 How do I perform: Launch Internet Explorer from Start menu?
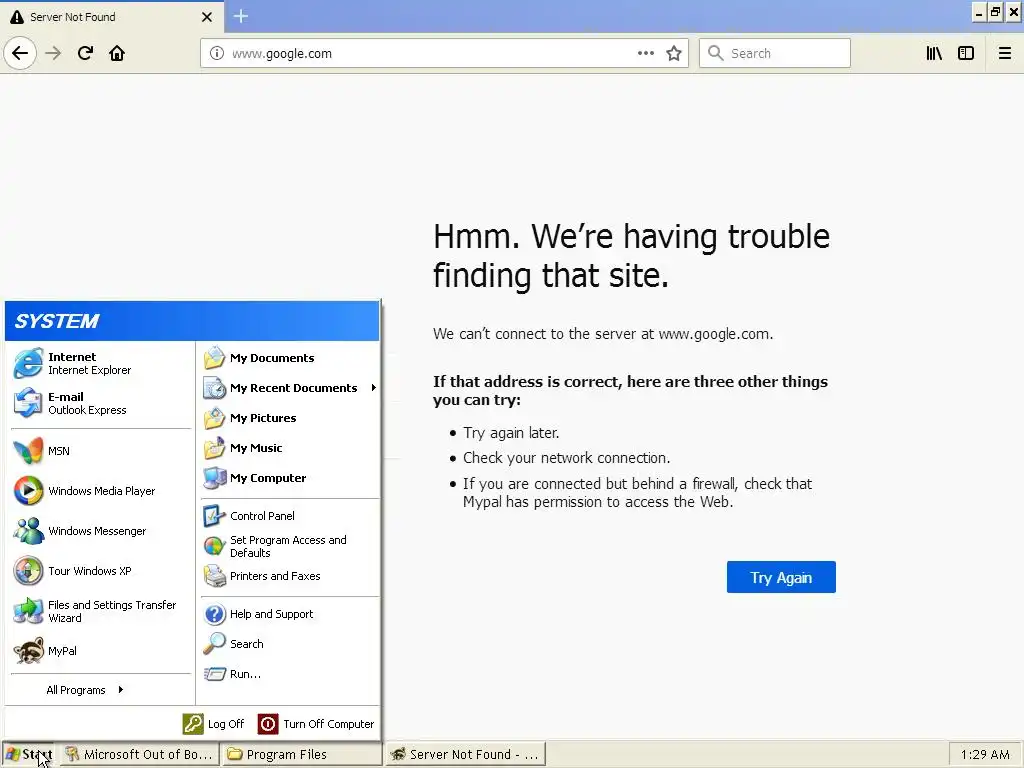coord(101,363)
